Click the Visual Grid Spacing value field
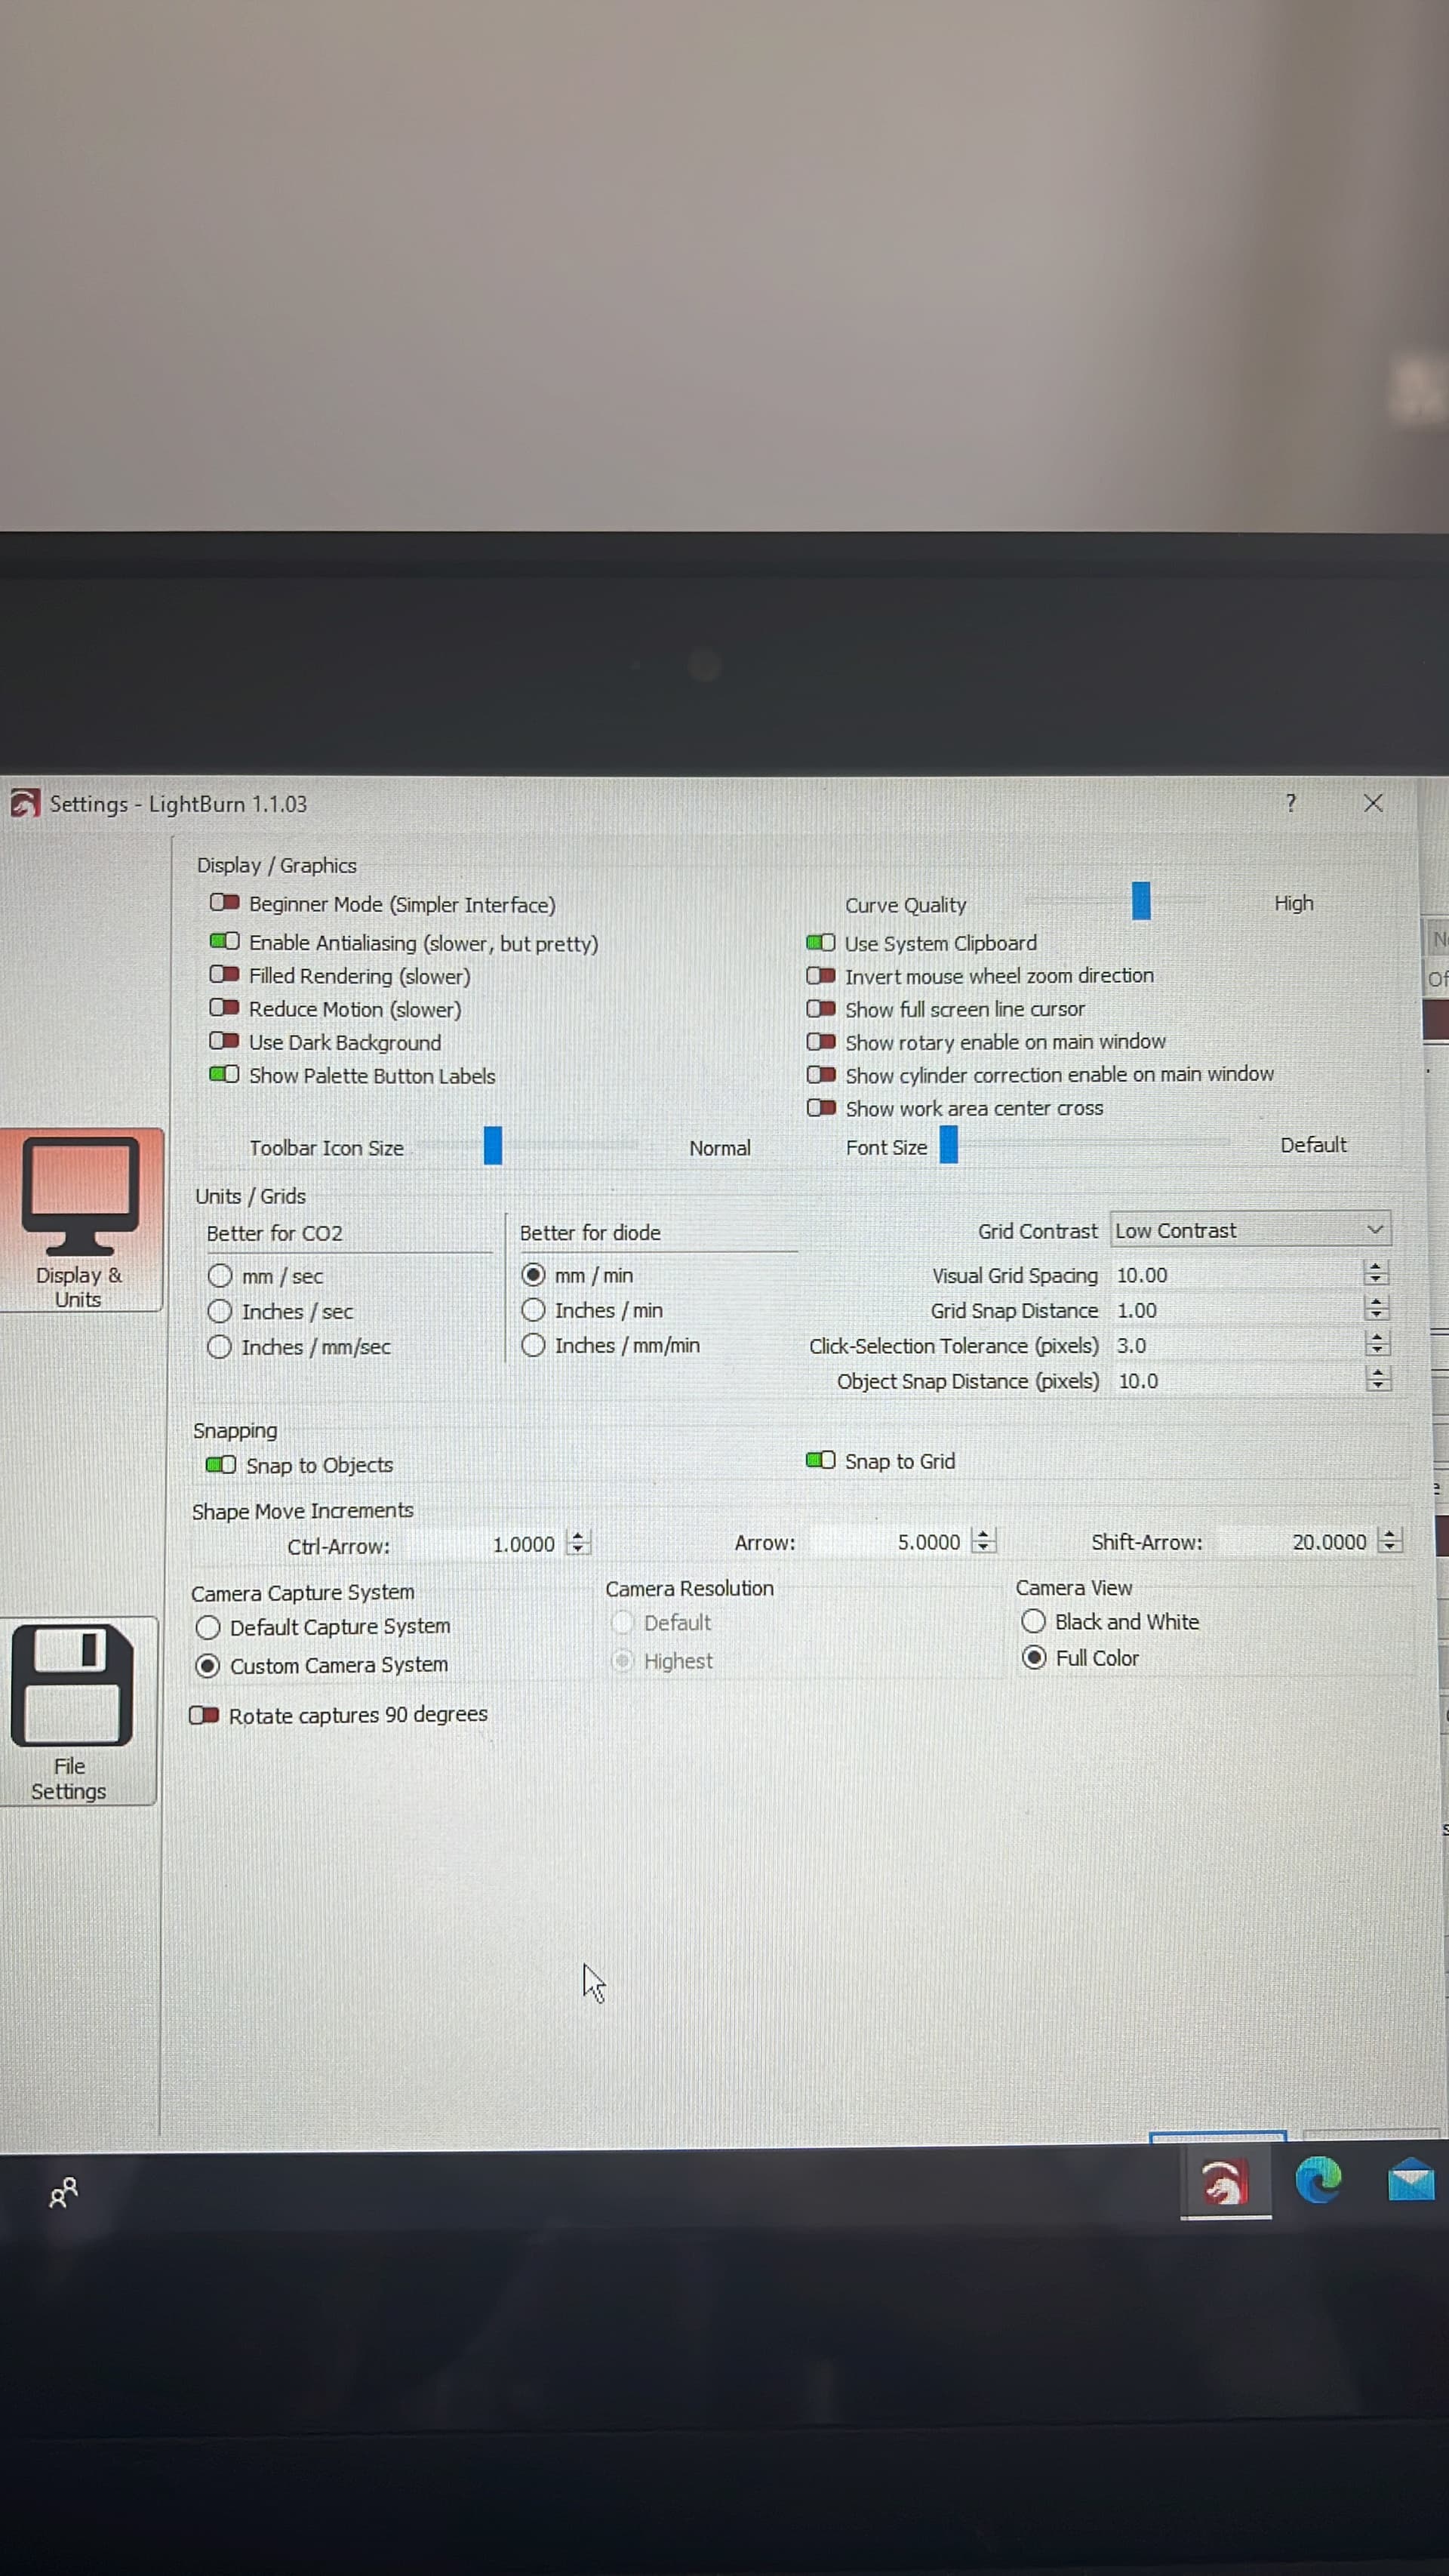The height and width of the screenshot is (2576, 1449). coord(1237,1275)
